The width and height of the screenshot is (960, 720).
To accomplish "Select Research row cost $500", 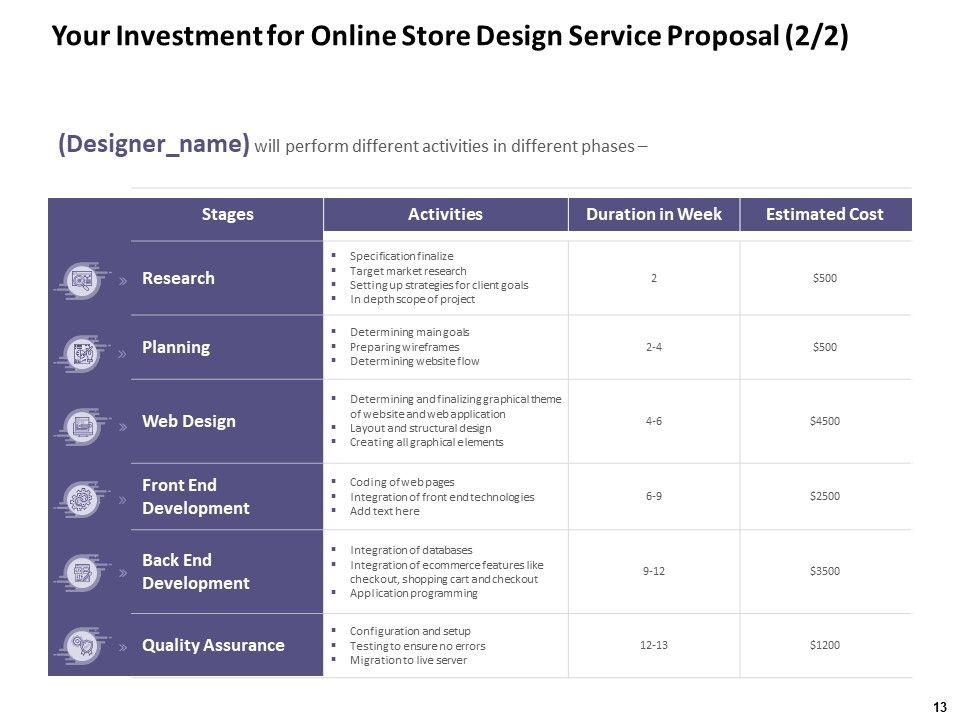I will 825,278.
